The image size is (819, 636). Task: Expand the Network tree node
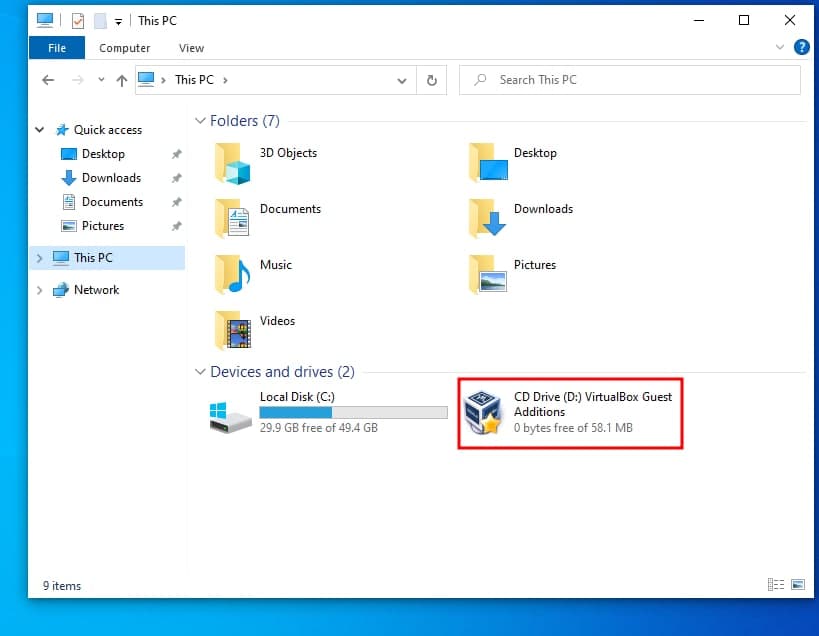pyautogui.click(x=39, y=290)
